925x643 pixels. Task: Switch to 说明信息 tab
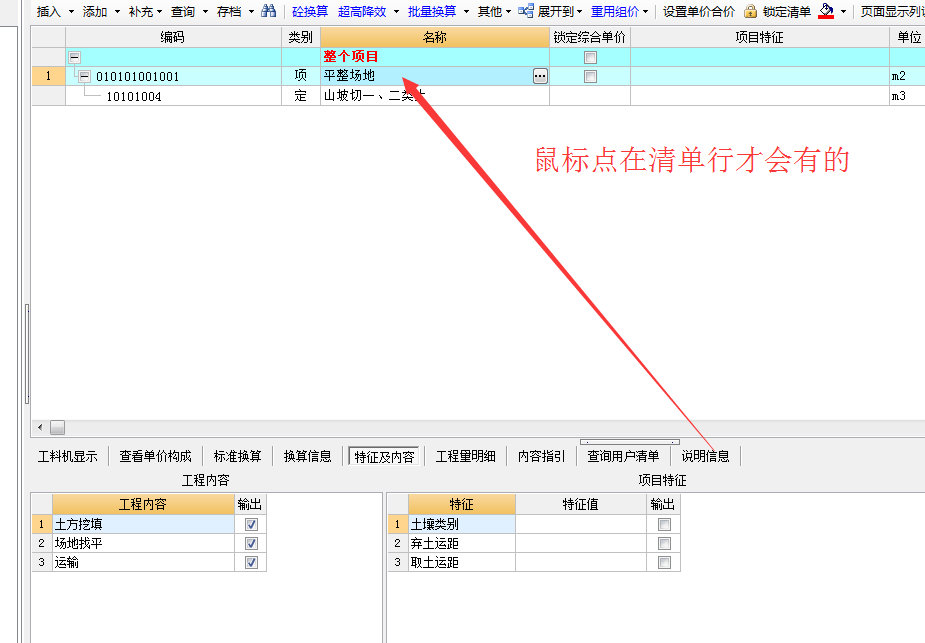point(706,456)
